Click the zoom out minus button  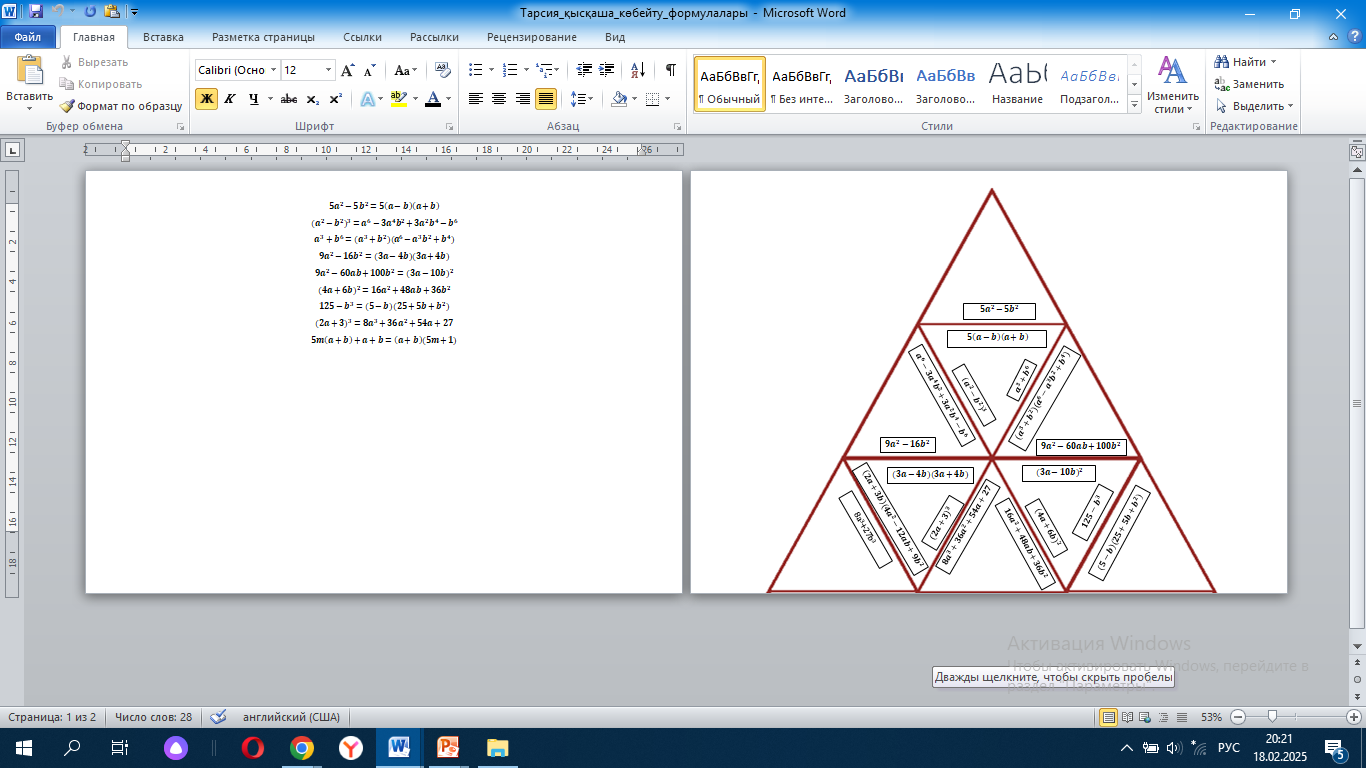[1238, 717]
